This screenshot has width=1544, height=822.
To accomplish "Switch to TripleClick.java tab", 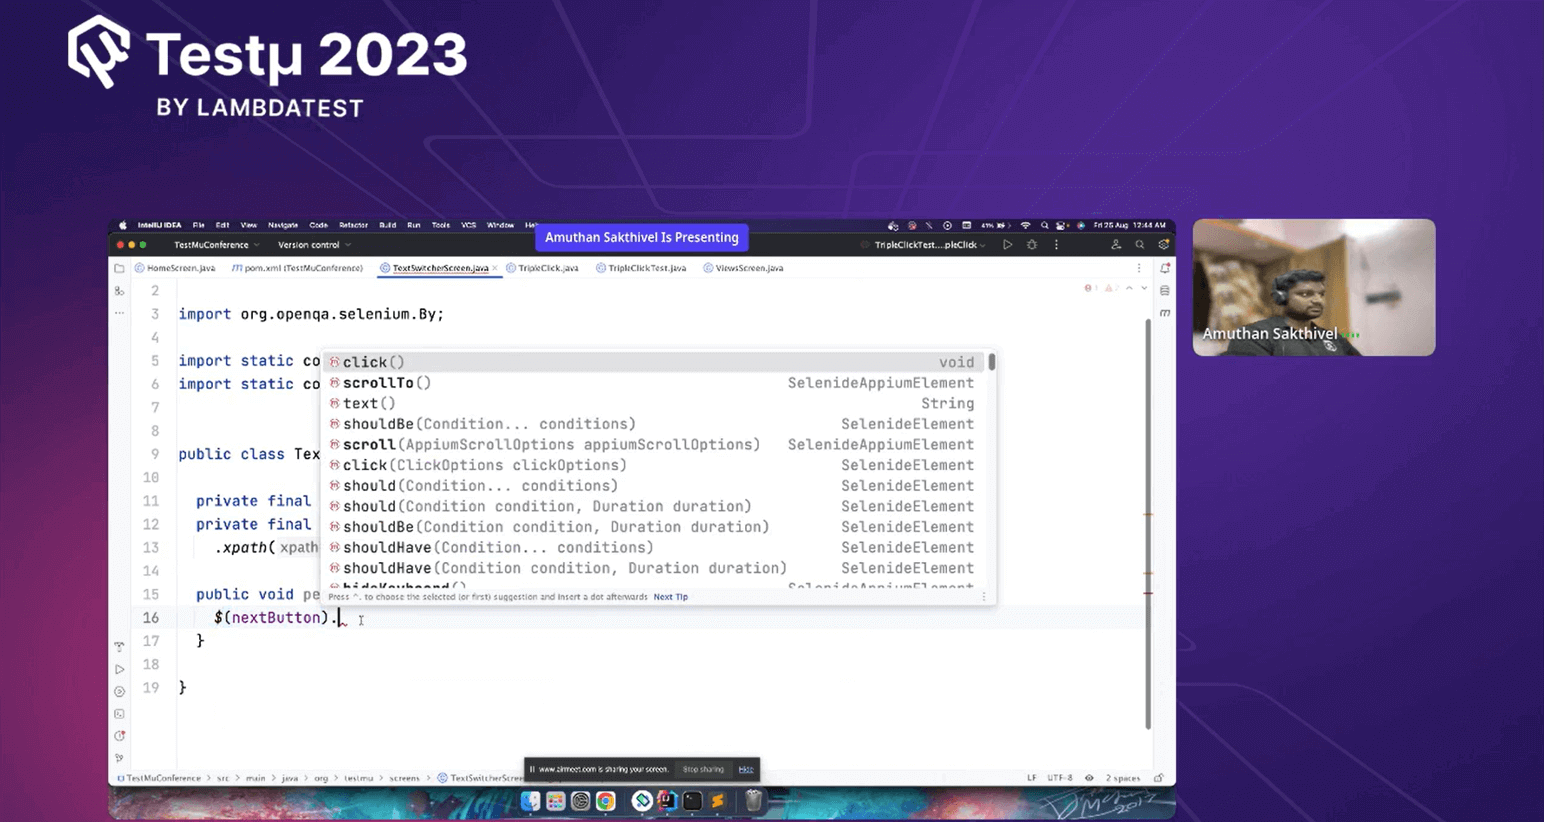I will coord(542,268).
